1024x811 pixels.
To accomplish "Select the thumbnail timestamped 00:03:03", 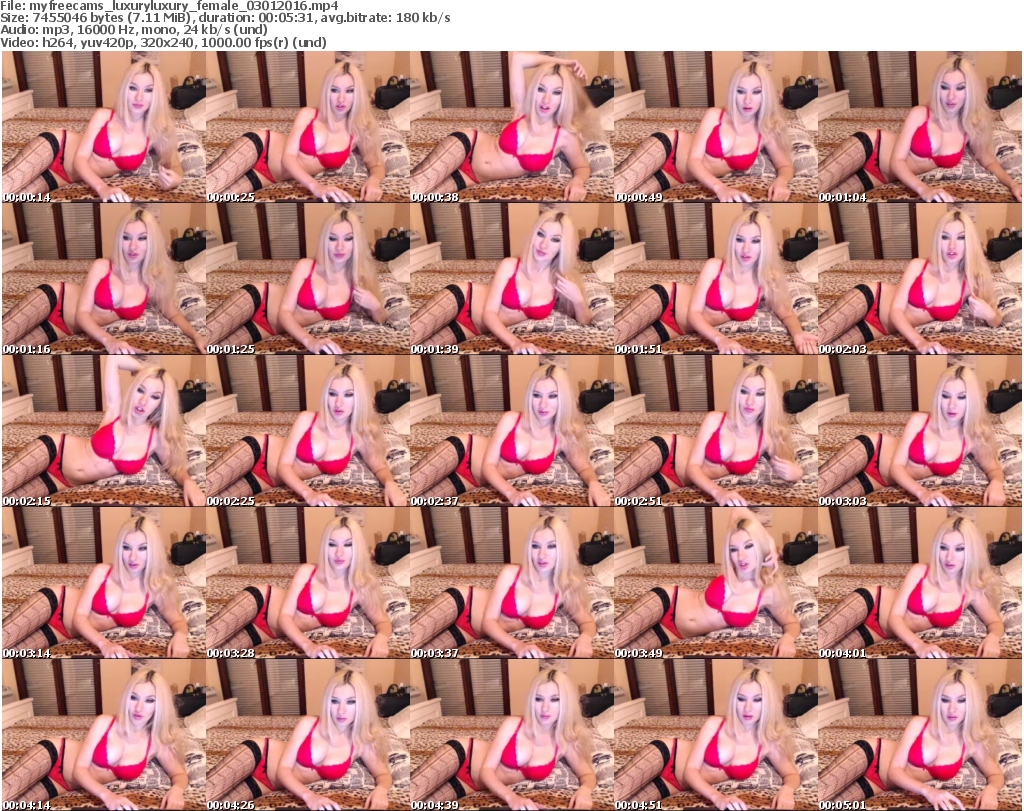I will coord(920,431).
